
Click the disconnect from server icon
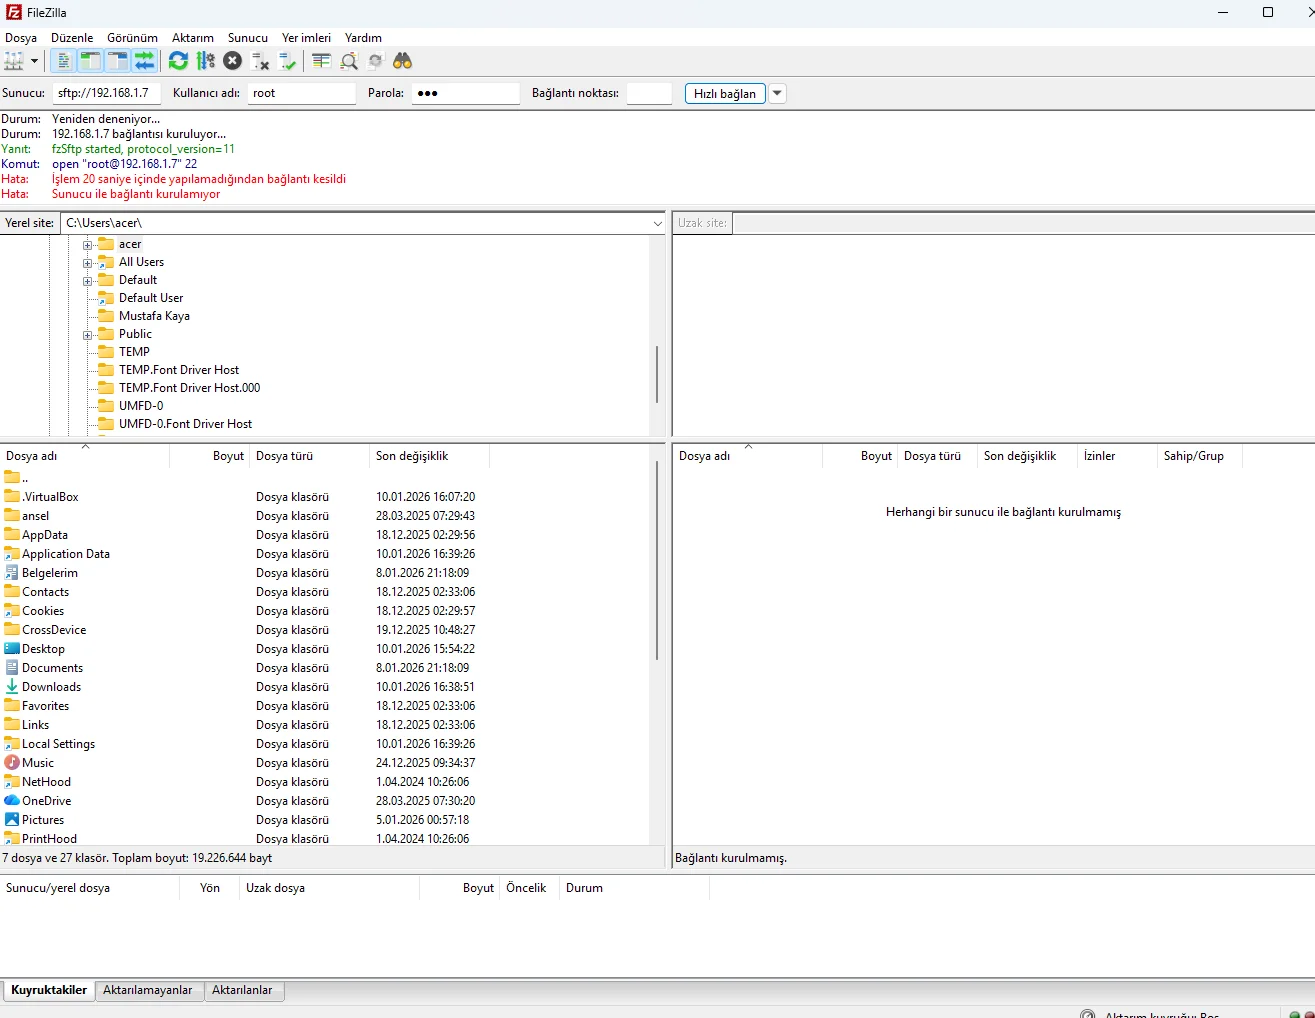(x=261, y=61)
